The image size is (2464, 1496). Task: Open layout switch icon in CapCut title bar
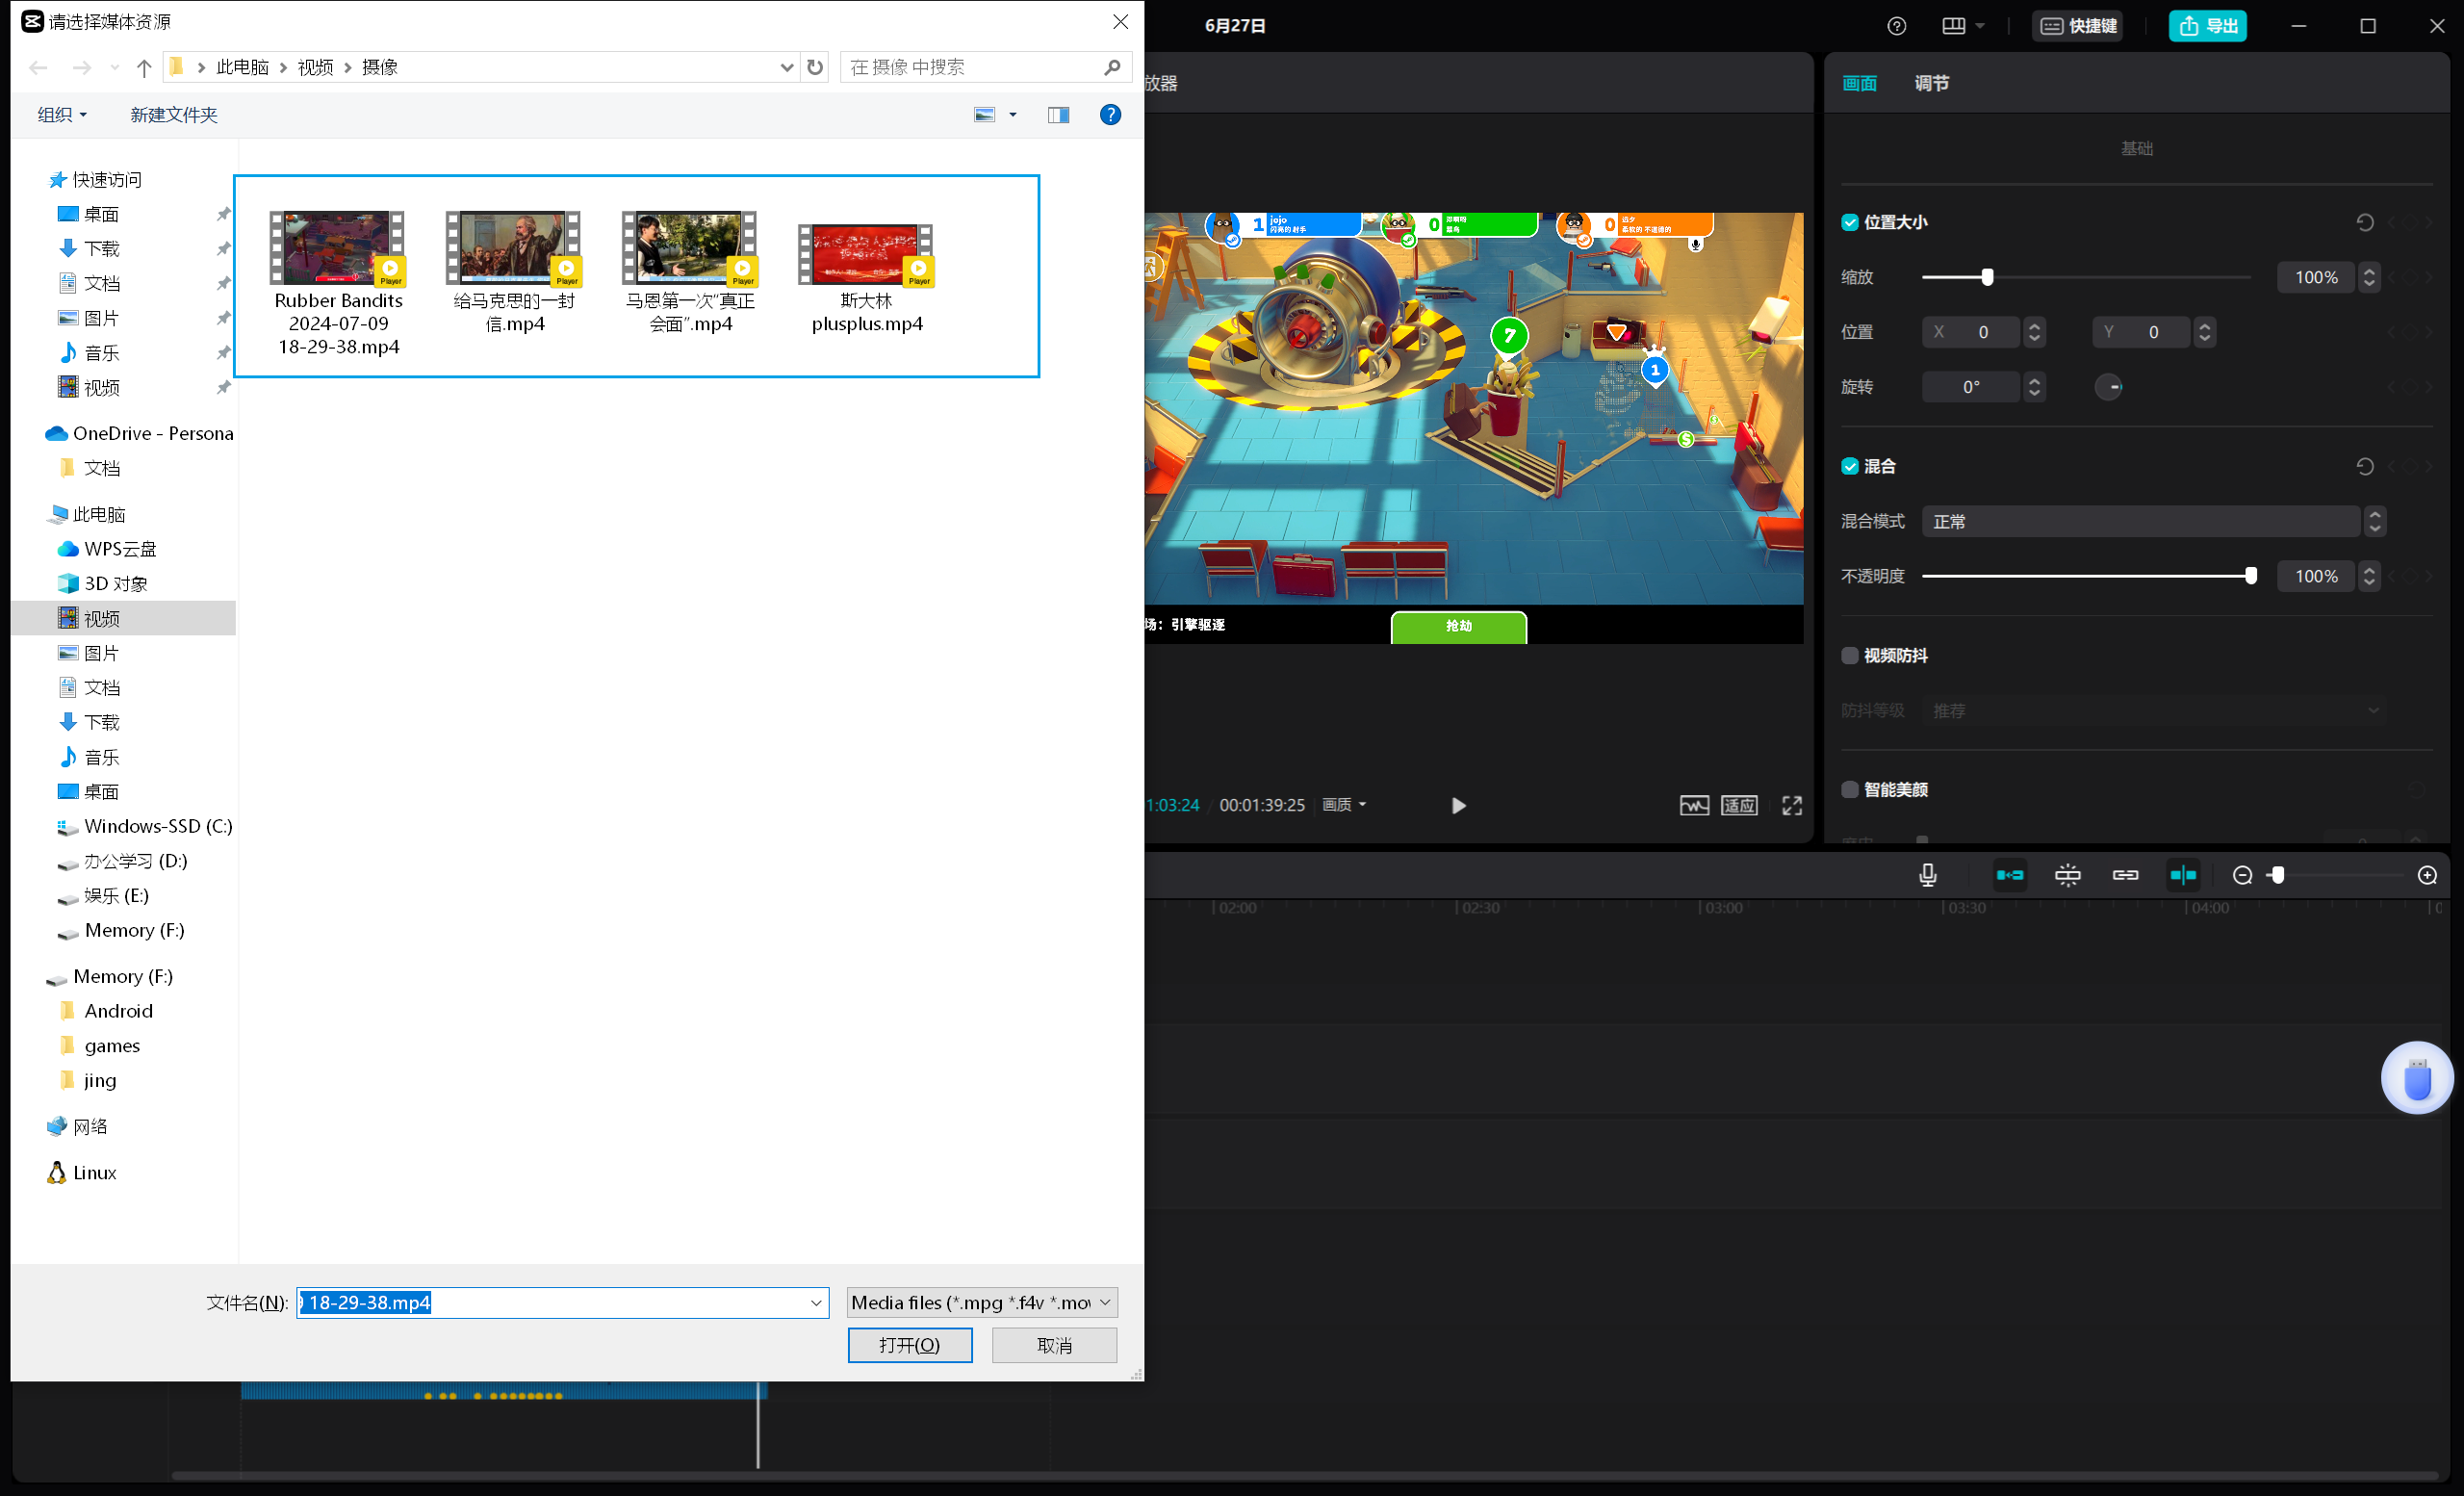click(x=1953, y=26)
